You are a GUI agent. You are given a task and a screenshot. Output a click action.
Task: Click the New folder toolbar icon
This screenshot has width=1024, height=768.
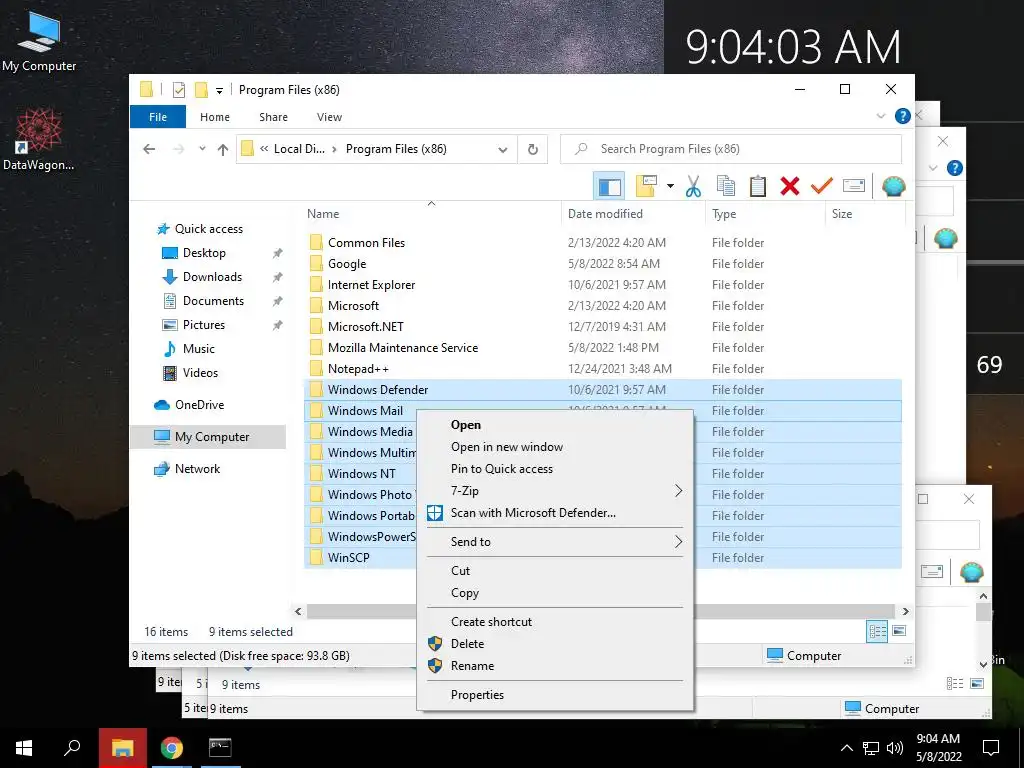pyautogui.click(x=646, y=186)
